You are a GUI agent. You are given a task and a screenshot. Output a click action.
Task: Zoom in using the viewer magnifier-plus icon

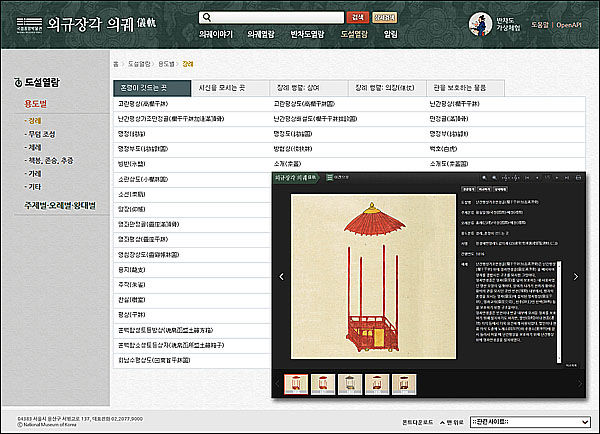pos(484,178)
